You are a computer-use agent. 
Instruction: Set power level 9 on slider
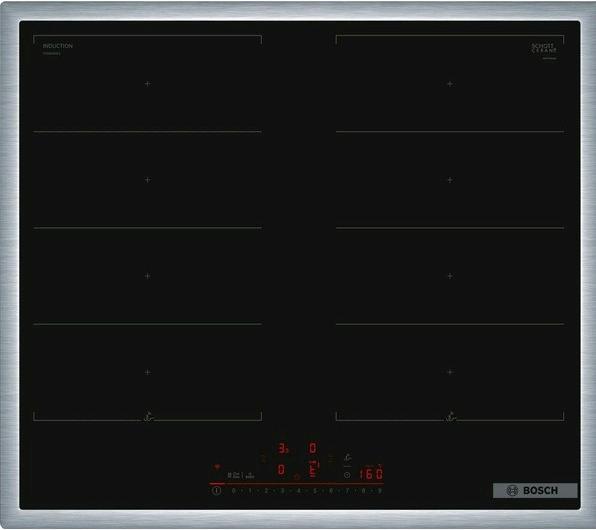[379, 491]
